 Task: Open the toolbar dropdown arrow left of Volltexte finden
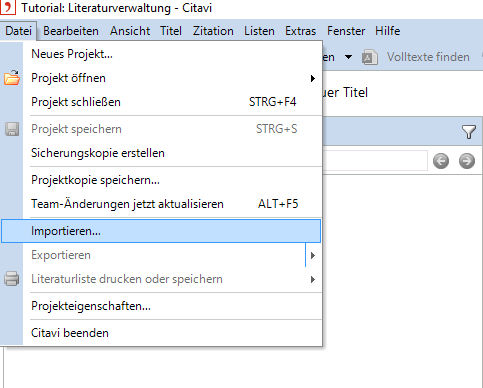348,57
